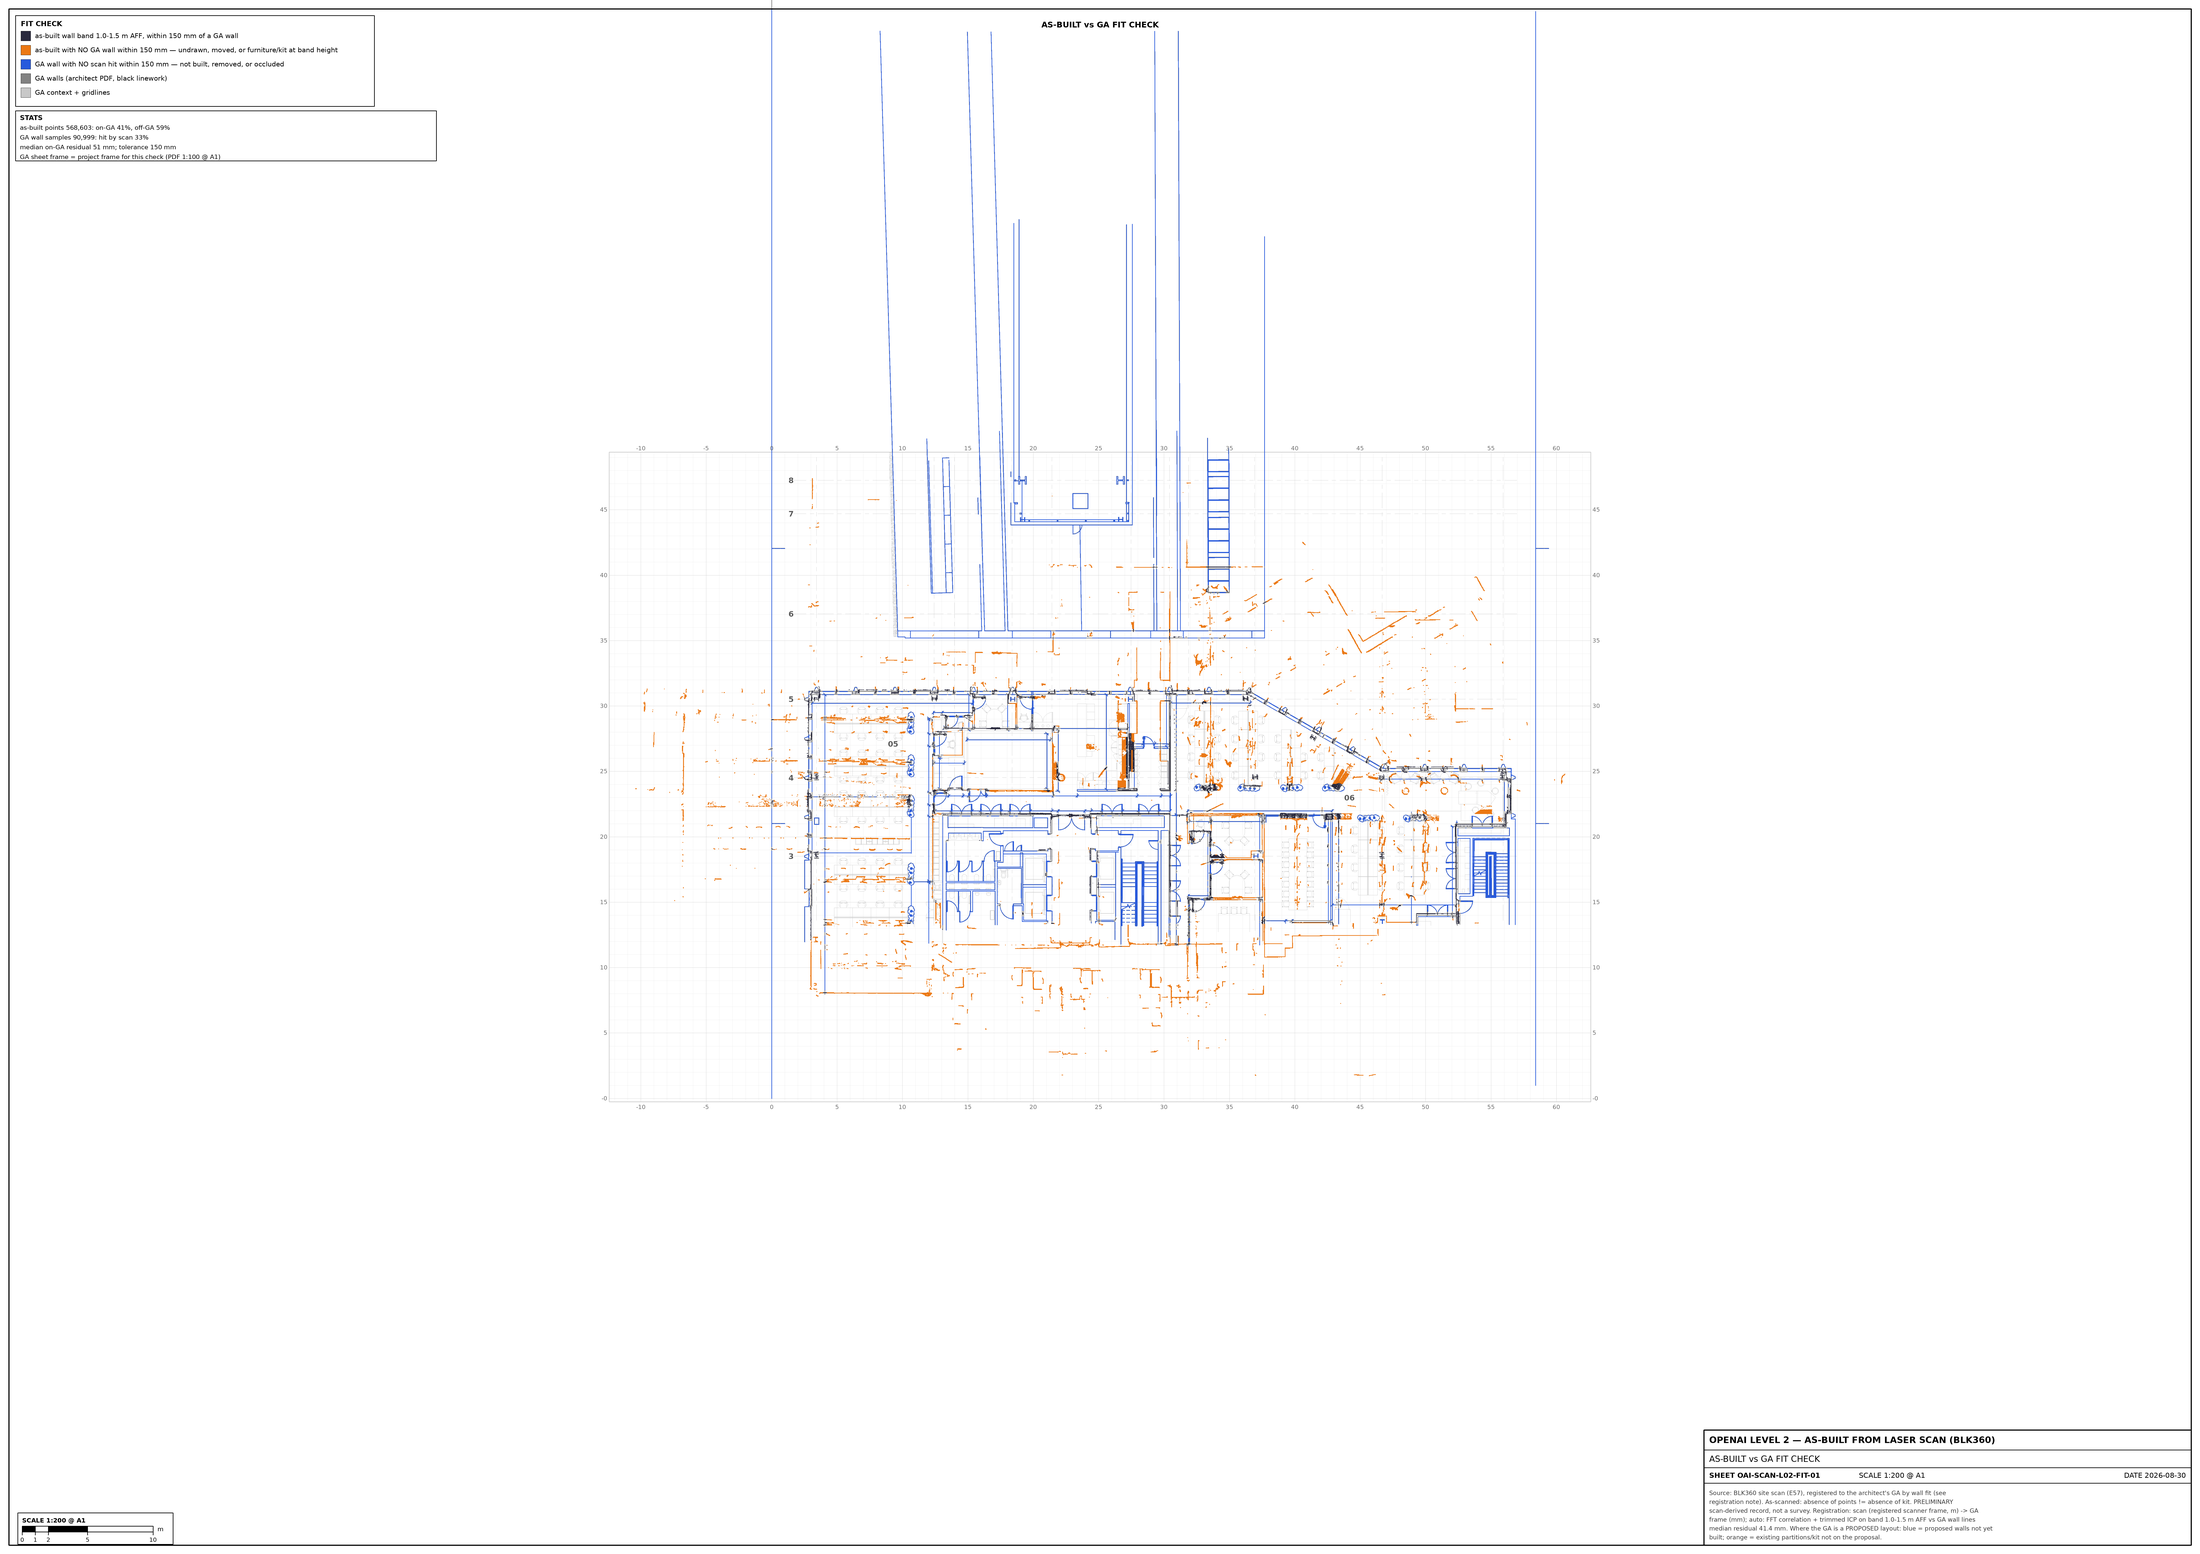Viewport: 2200px width, 1554px height.
Task: Click the median on-GA residual stats line
Action: tap(98, 147)
